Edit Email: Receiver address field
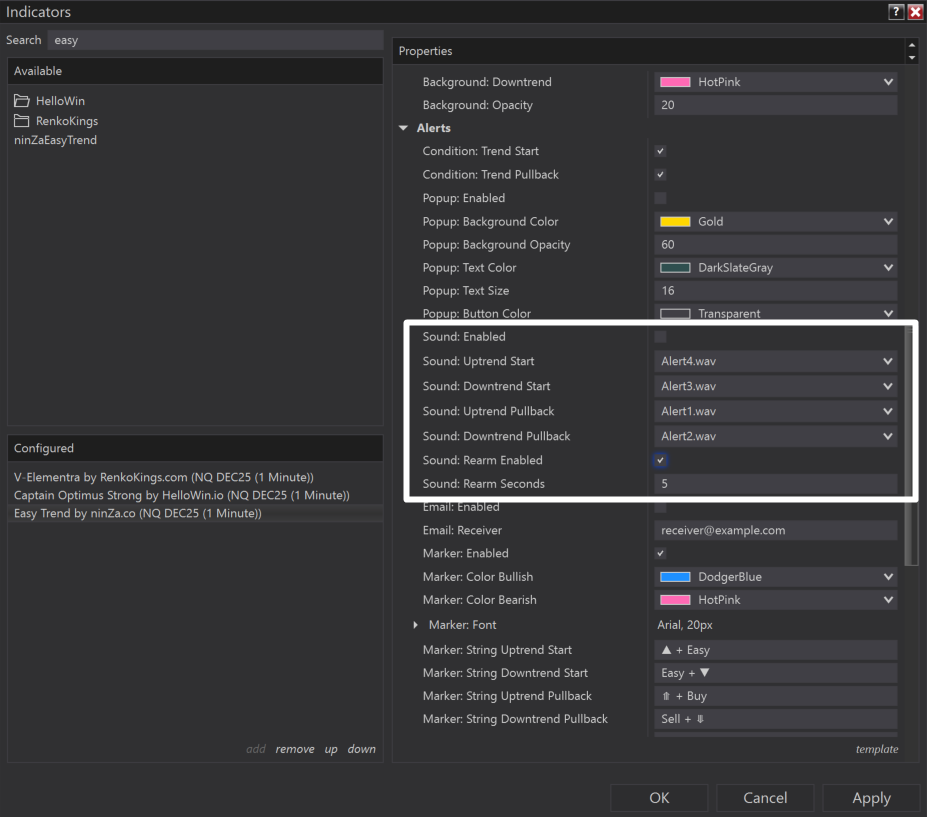The width and height of the screenshot is (927, 817). pyautogui.click(x=776, y=530)
